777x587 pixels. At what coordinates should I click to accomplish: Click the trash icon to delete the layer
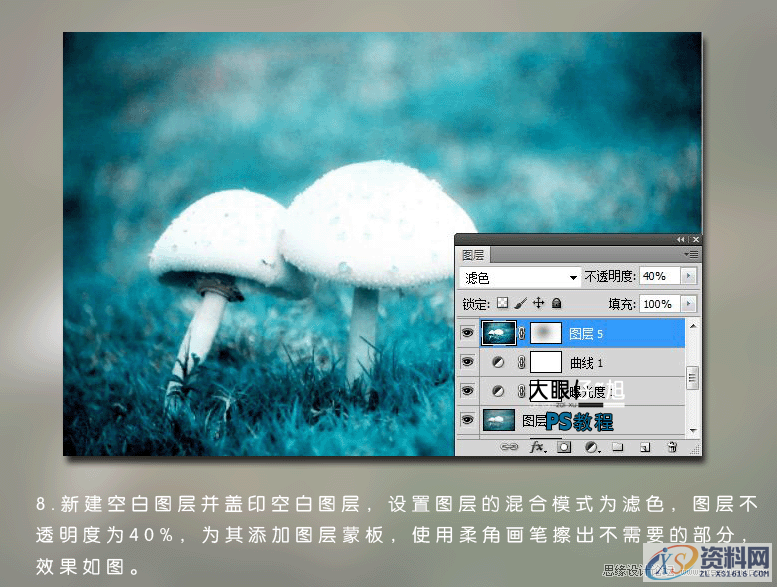pyautogui.click(x=672, y=447)
